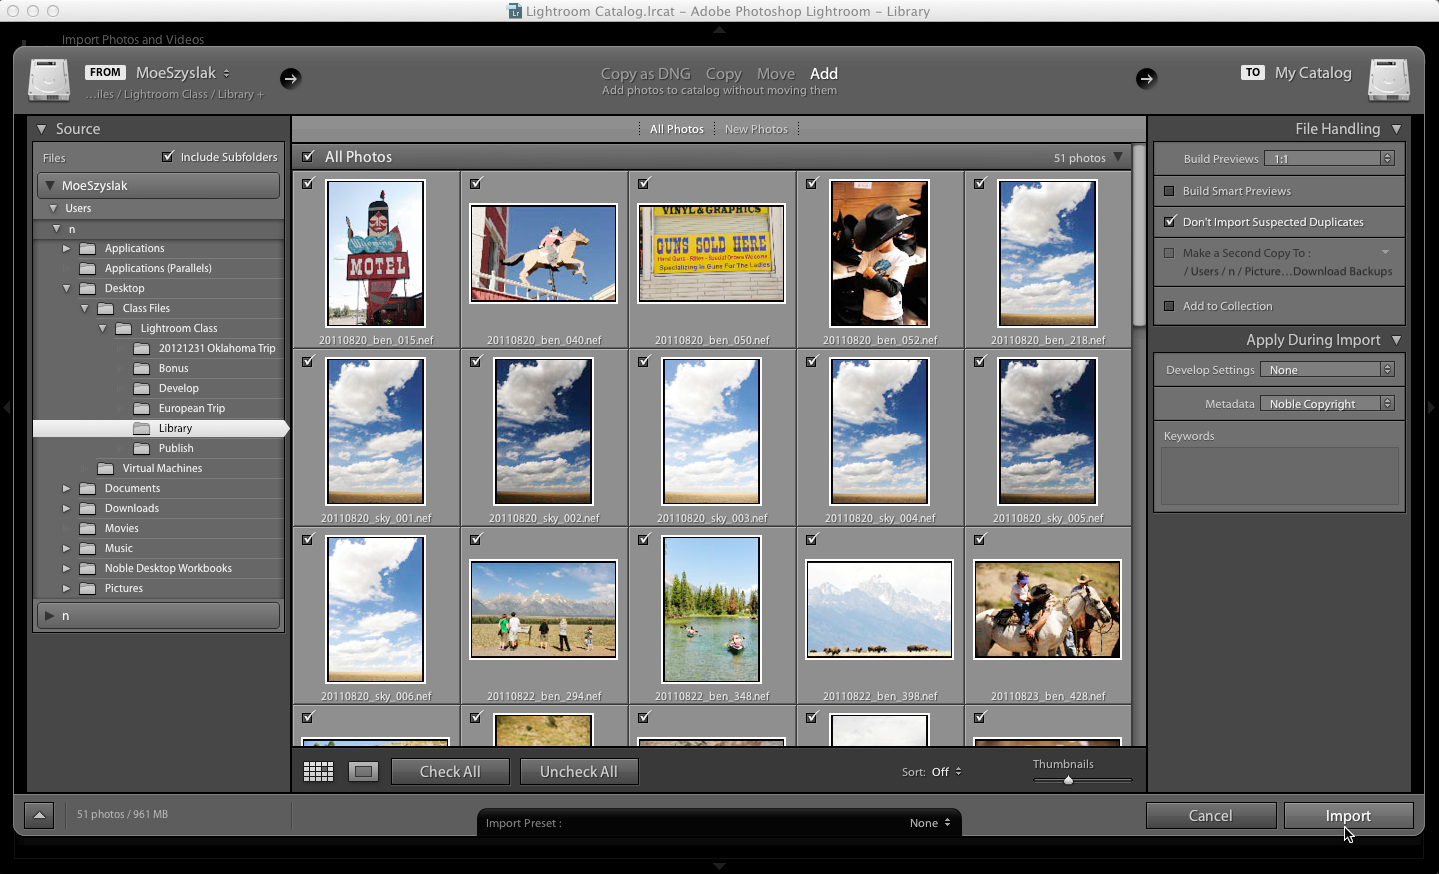Click the Uncheck All button
This screenshot has width=1439, height=874.
click(579, 771)
